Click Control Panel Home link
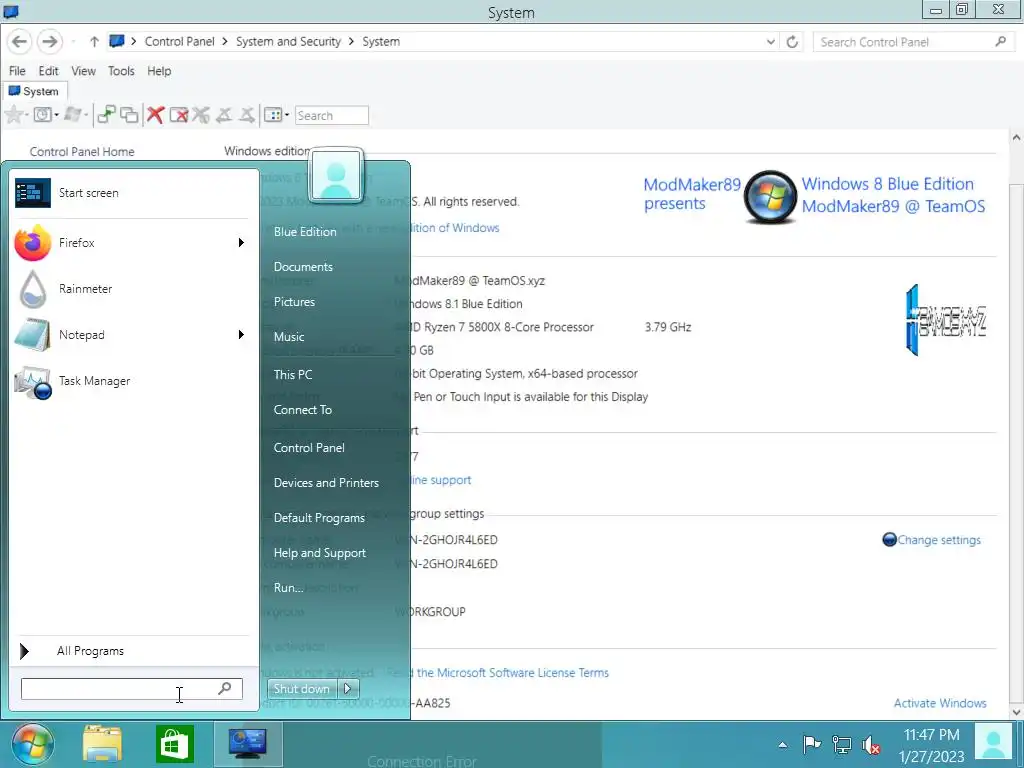The width and height of the screenshot is (1024, 768). coord(82,152)
